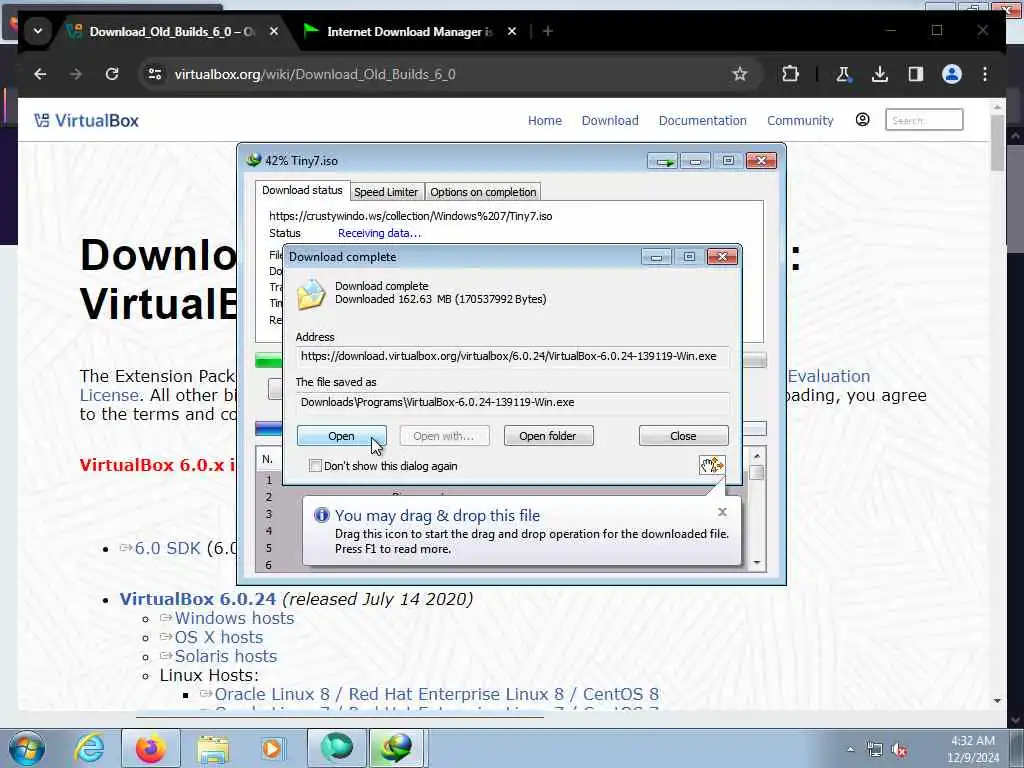Open the Extensions puzzle icon

point(790,74)
